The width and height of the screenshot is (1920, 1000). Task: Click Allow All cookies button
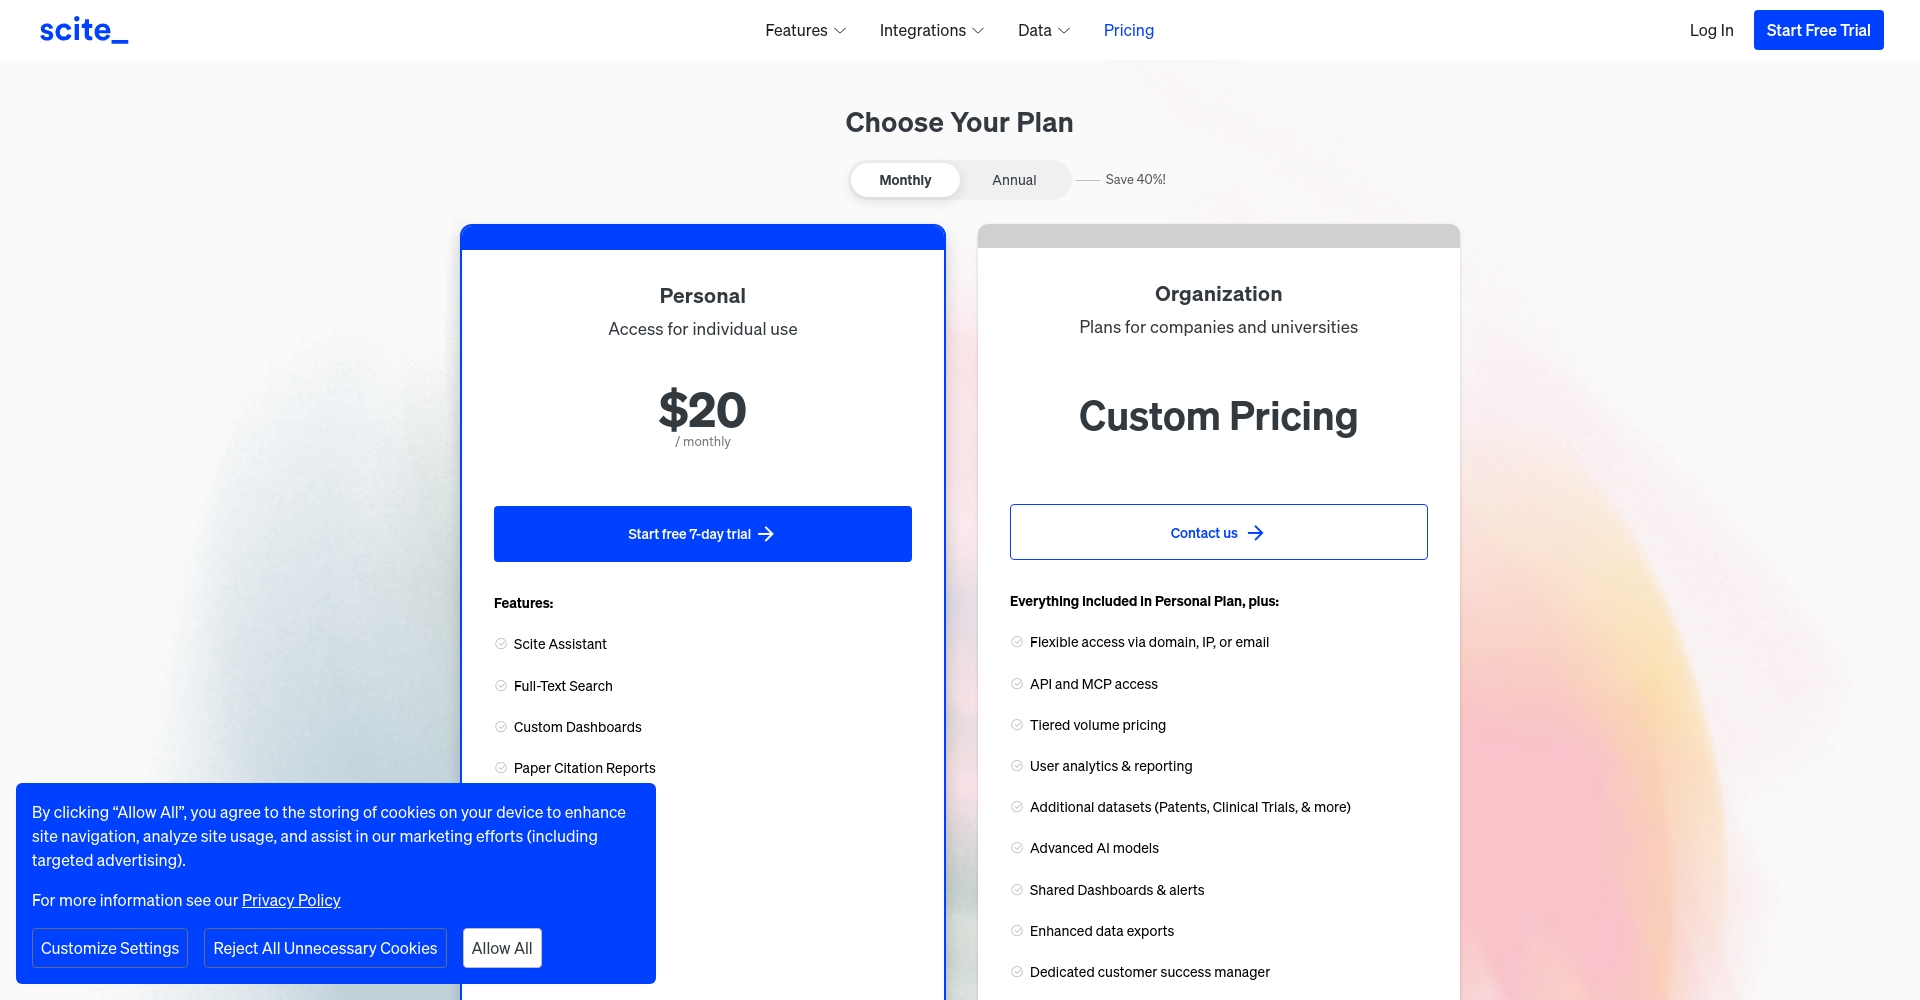tap(502, 948)
